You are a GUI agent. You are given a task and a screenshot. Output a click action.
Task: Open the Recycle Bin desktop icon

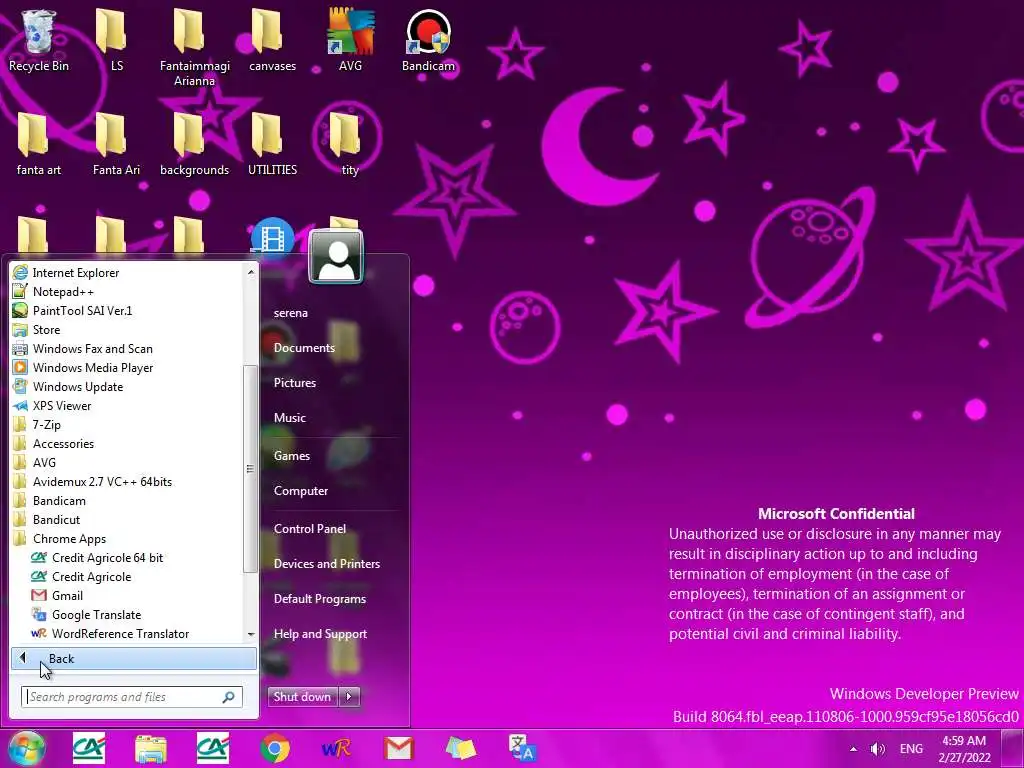[39, 40]
